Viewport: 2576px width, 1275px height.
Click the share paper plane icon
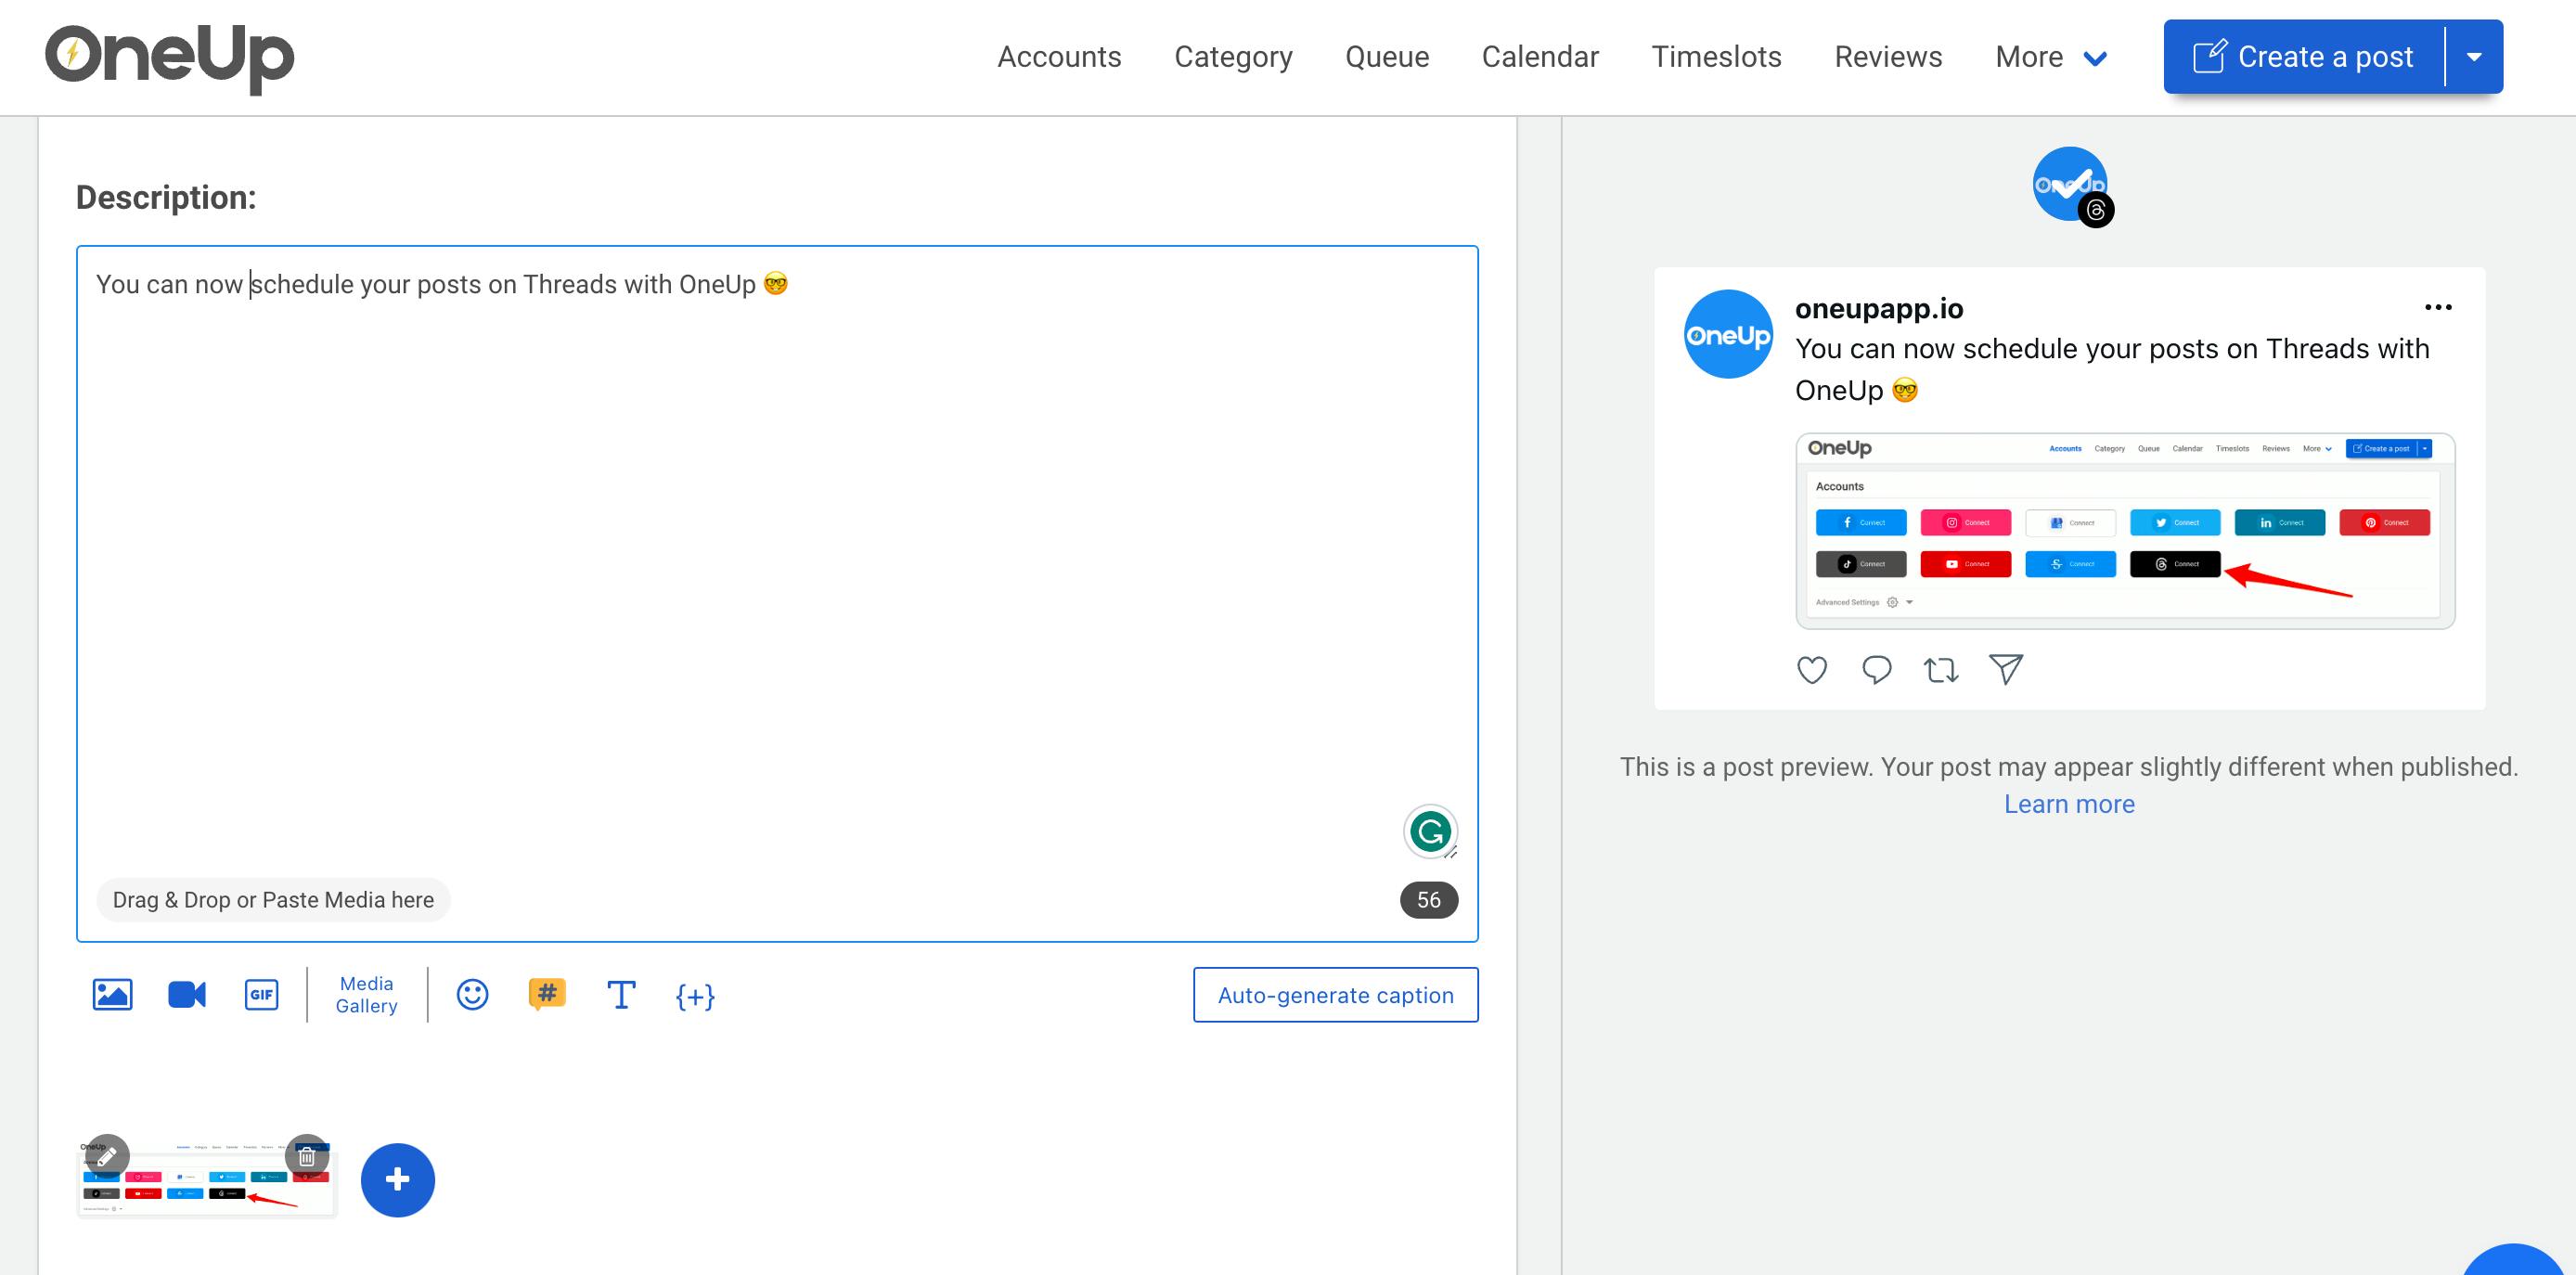[x=2006, y=669]
